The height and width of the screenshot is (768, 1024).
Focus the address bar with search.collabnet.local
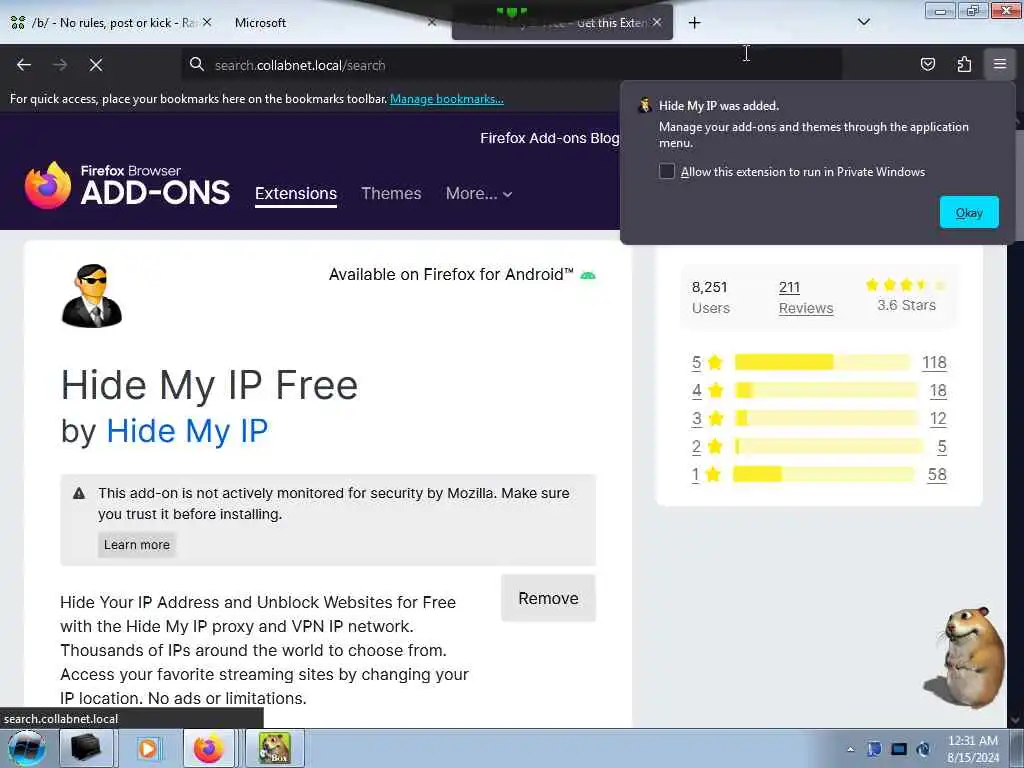point(511,65)
